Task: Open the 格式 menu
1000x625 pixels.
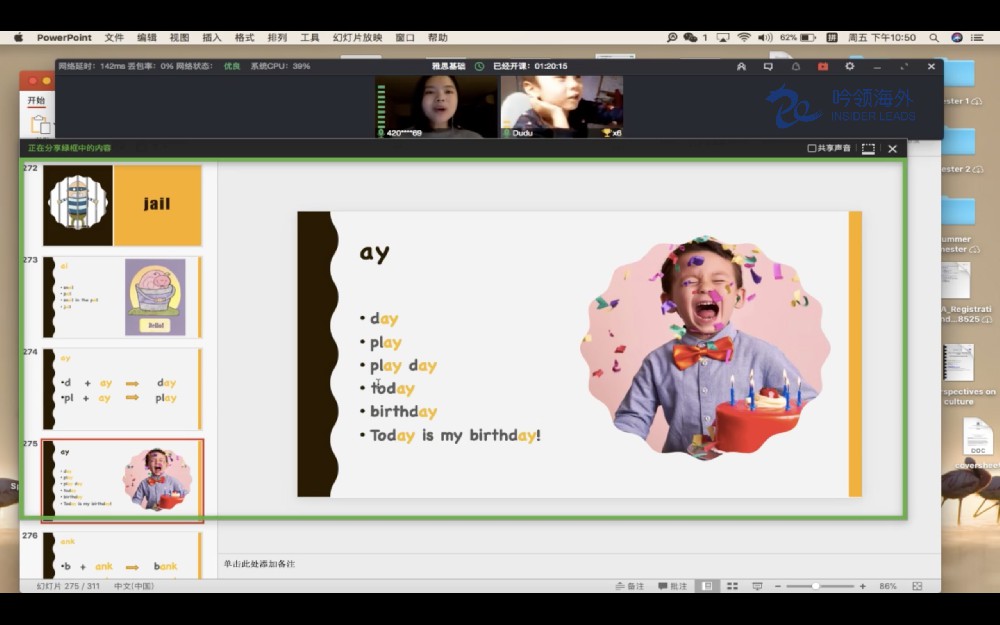Action: (244, 37)
